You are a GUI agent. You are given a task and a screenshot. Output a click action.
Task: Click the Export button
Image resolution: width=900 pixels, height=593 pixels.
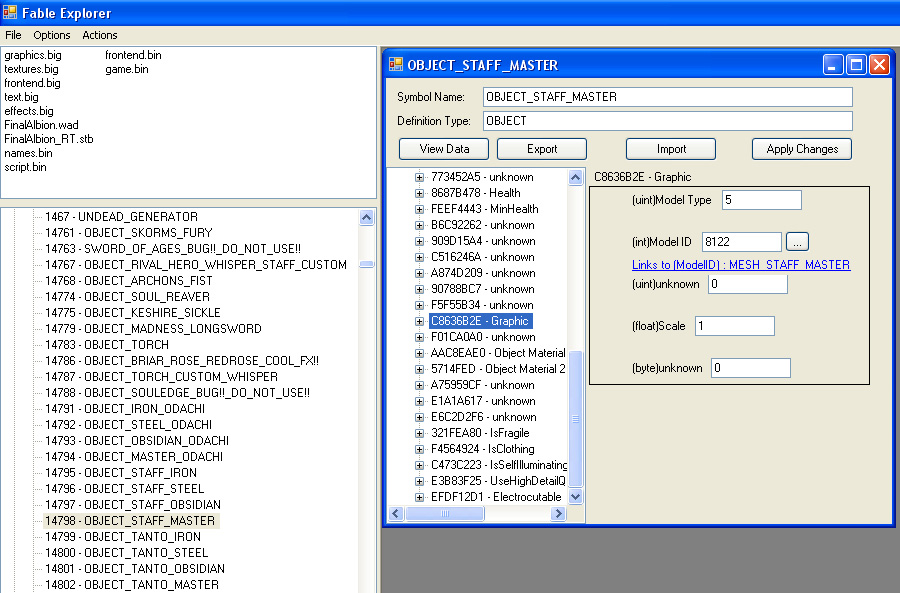(542, 149)
